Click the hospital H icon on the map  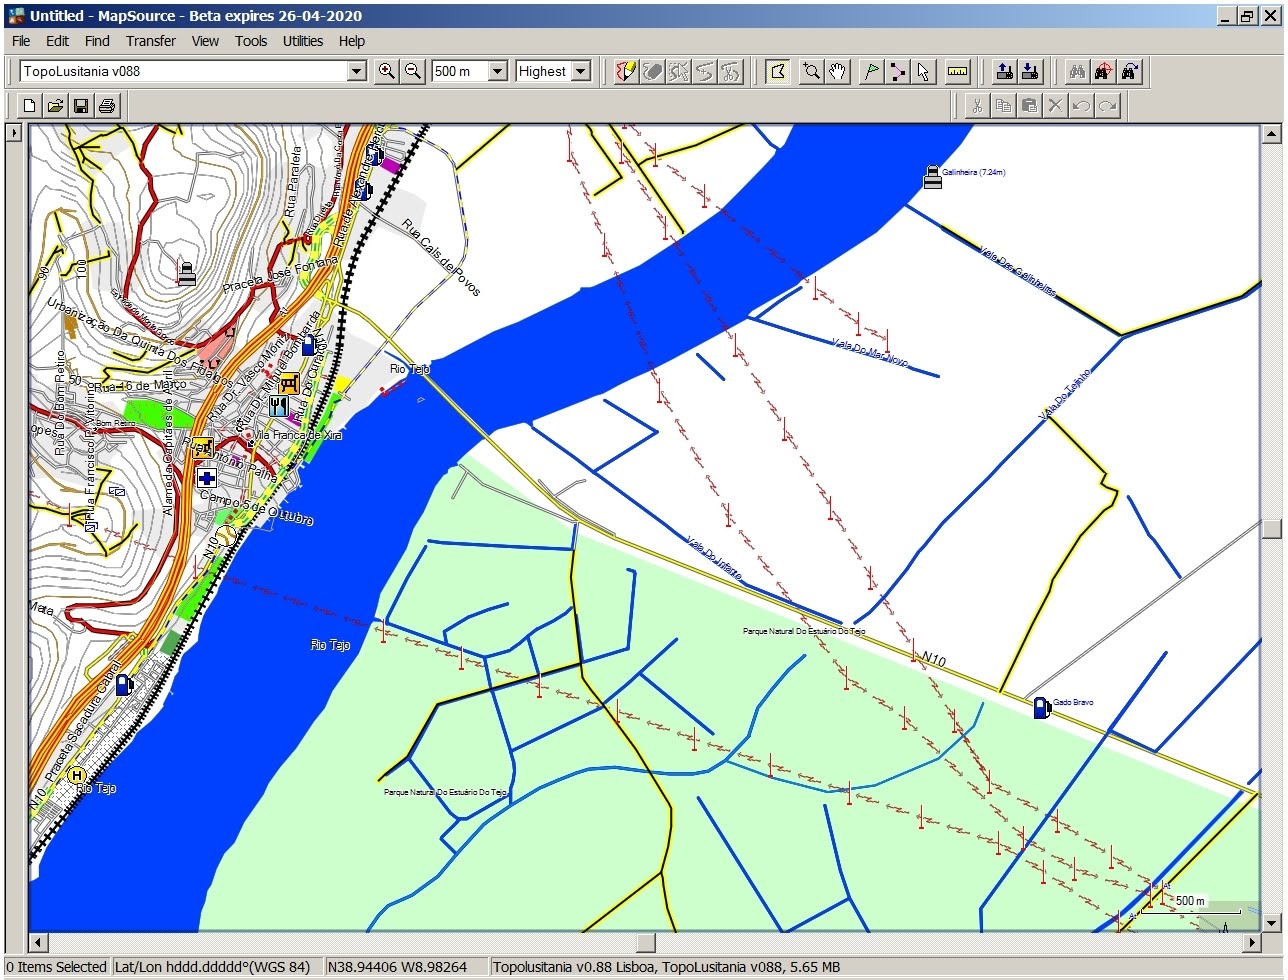click(x=76, y=774)
